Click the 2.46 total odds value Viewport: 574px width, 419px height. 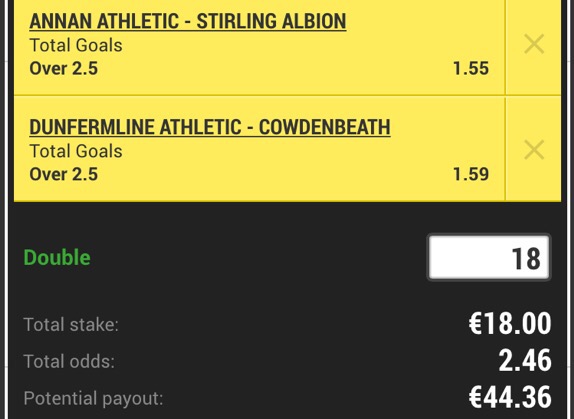pyautogui.click(x=525, y=360)
